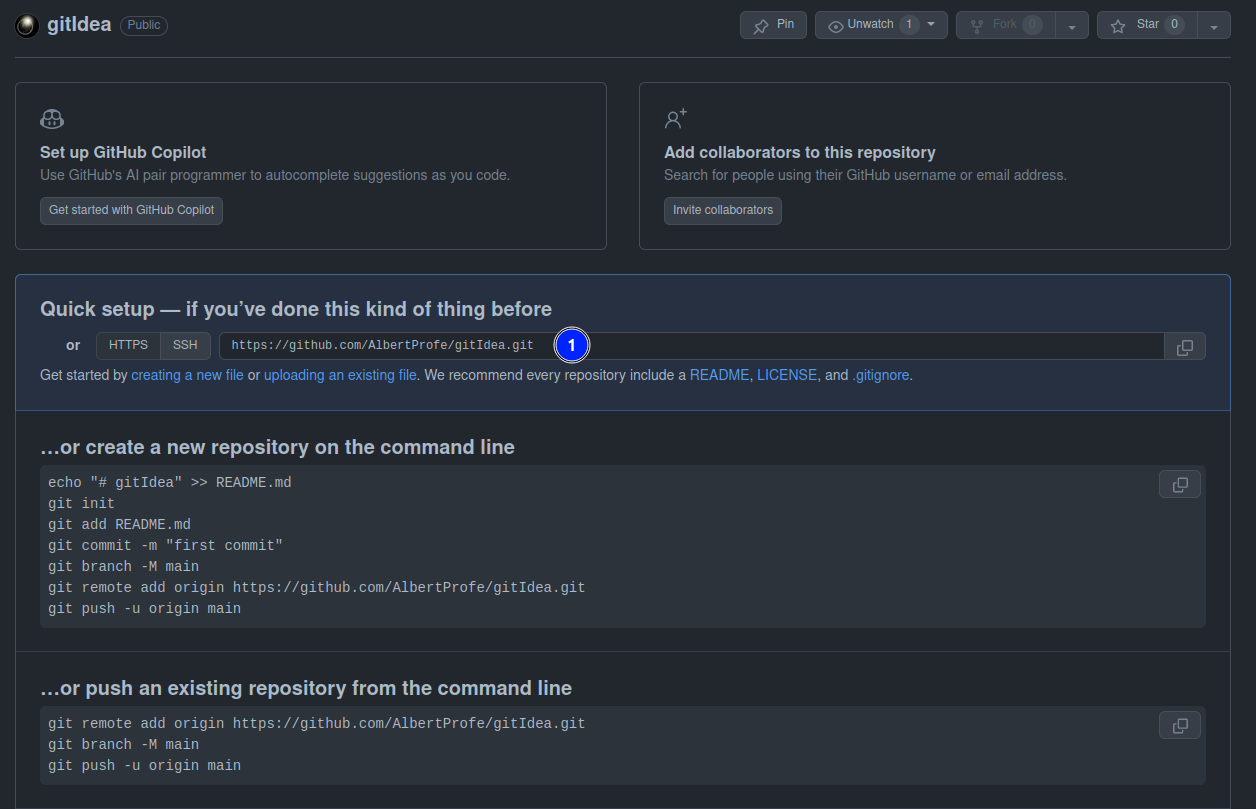Screen dimensions: 1256x809
Task: Open the Unwatch dropdown caret
Action: [932, 25]
